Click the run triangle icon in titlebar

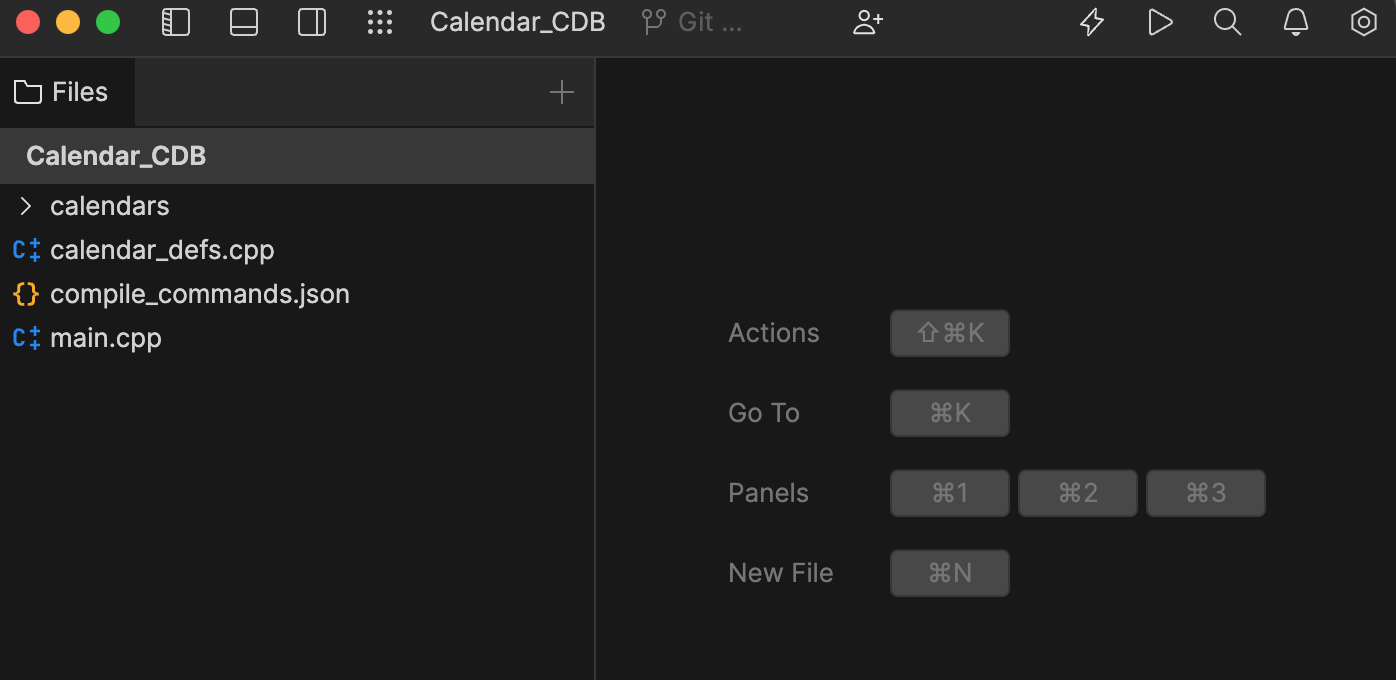pyautogui.click(x=1160, y=21)
